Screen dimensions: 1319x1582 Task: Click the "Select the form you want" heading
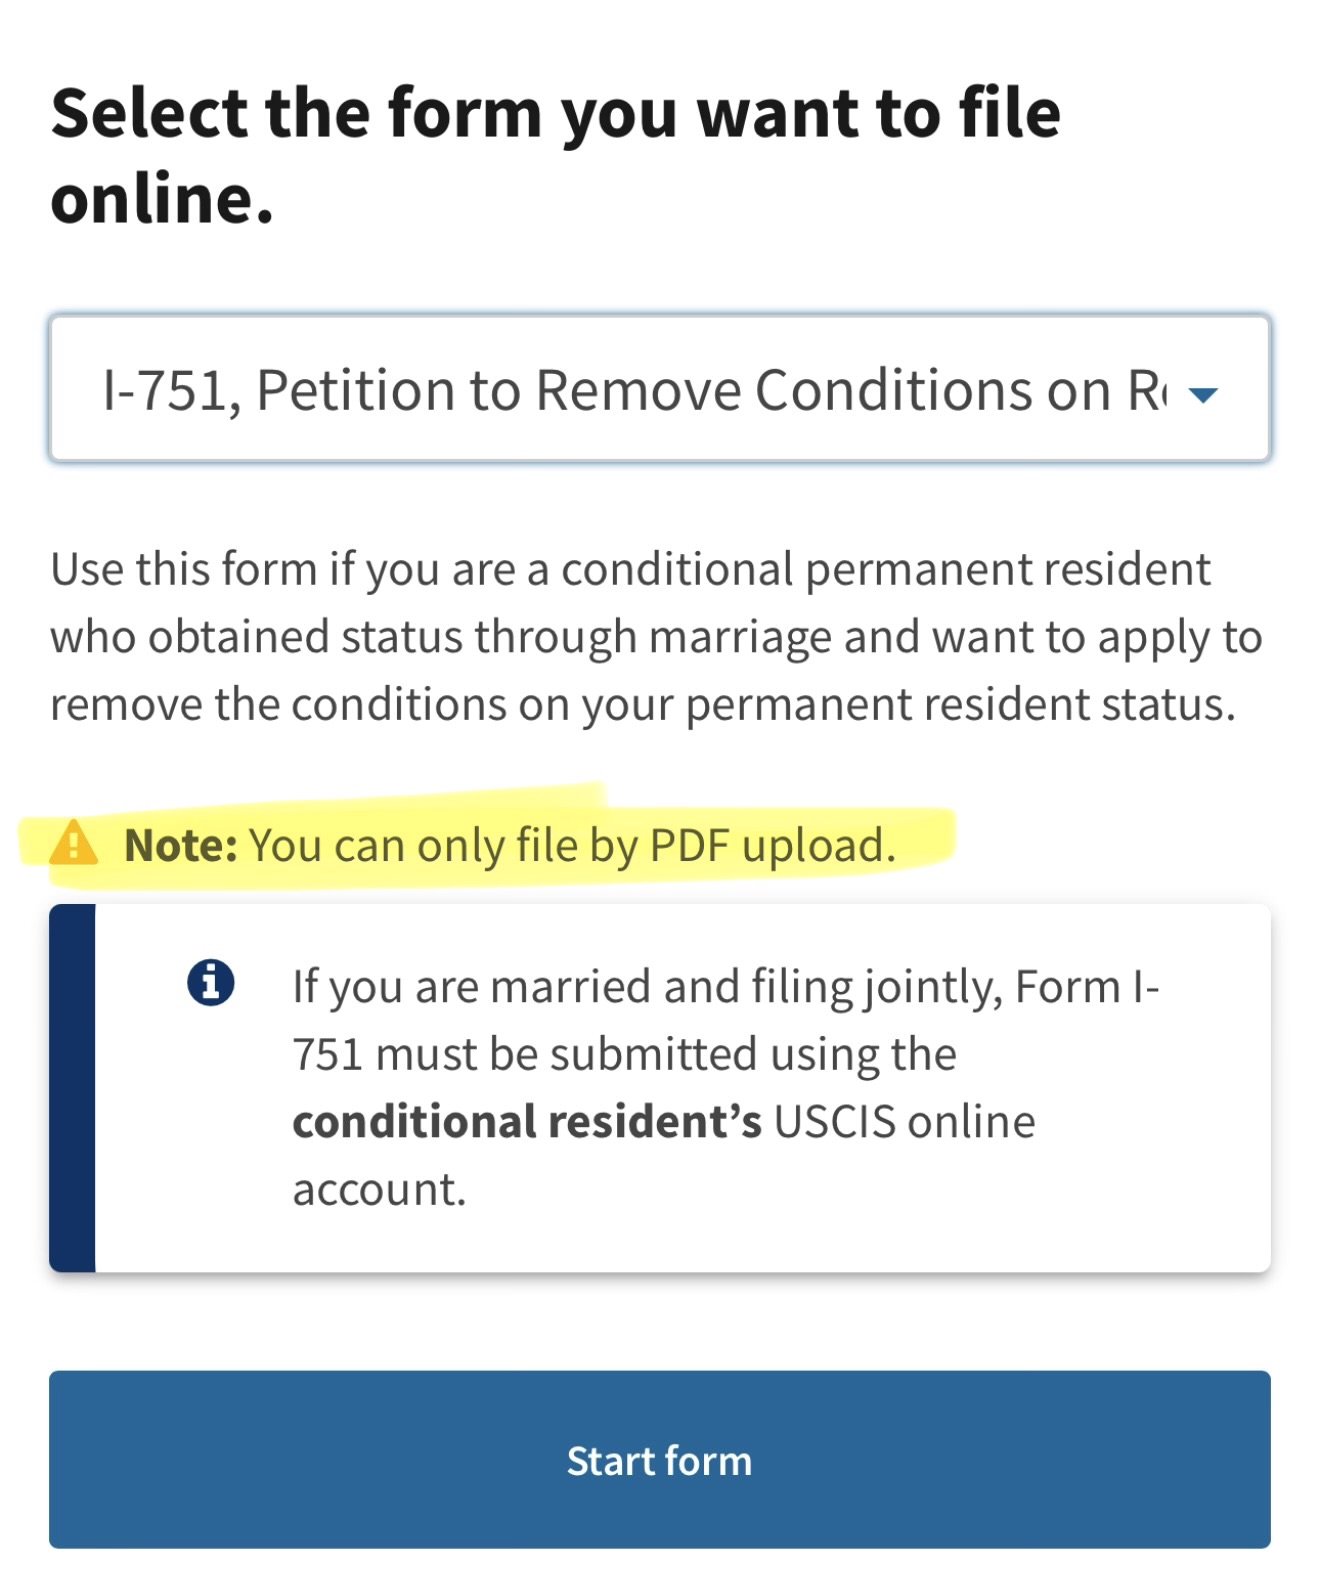tap(554, 112)
